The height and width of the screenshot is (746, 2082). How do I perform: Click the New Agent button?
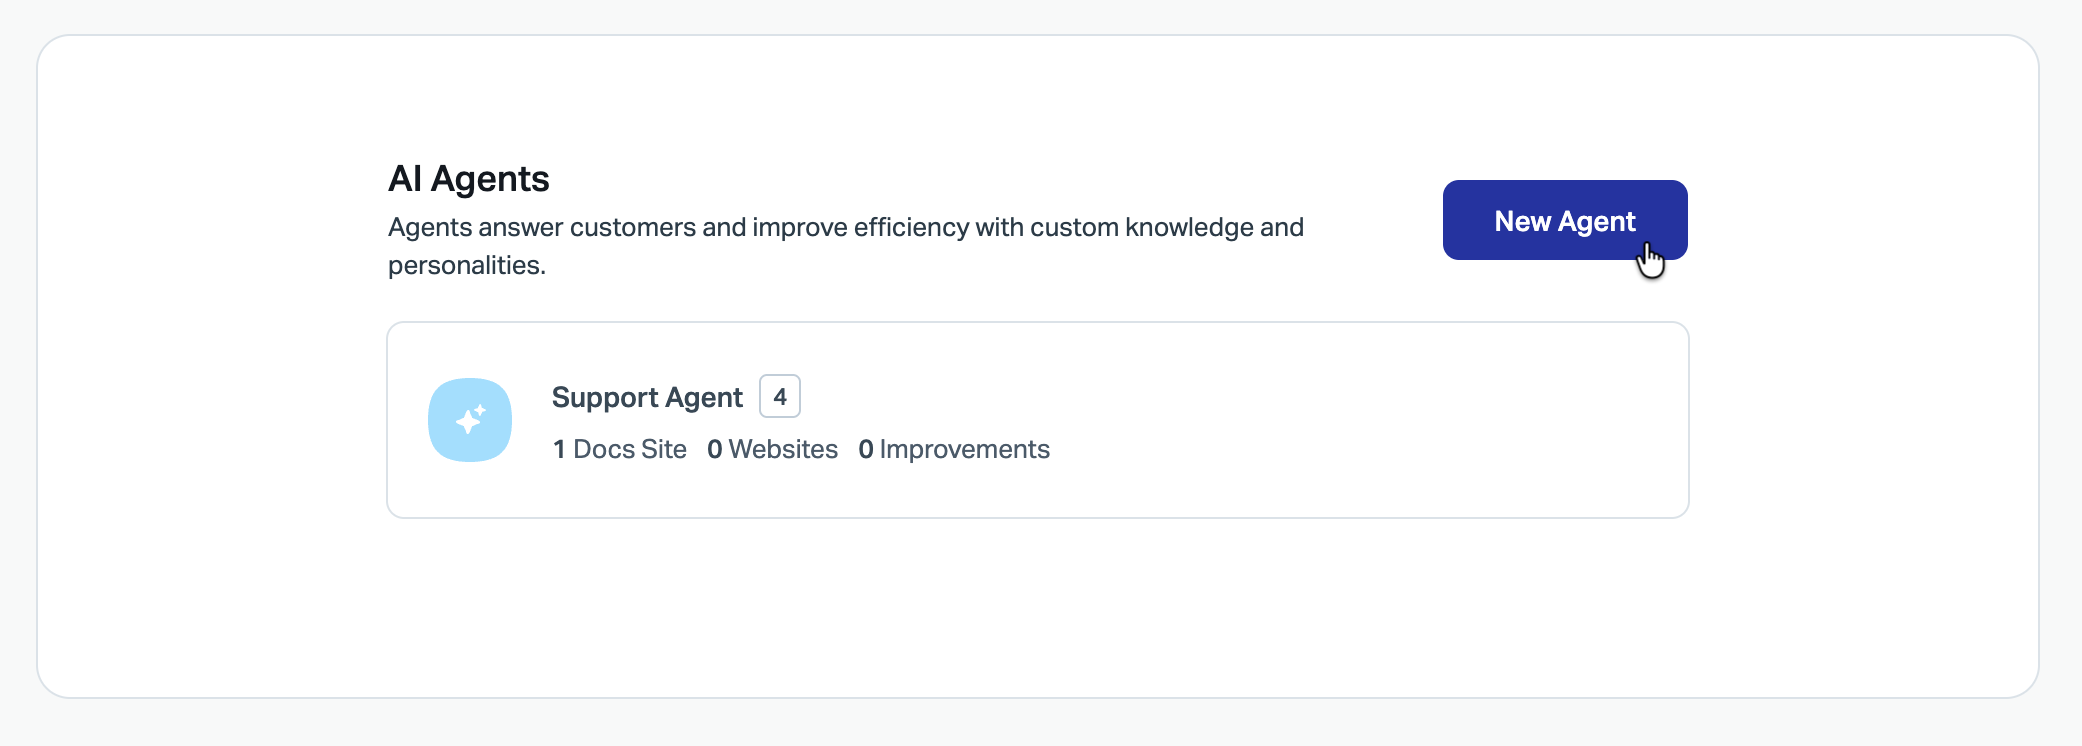1564,220
